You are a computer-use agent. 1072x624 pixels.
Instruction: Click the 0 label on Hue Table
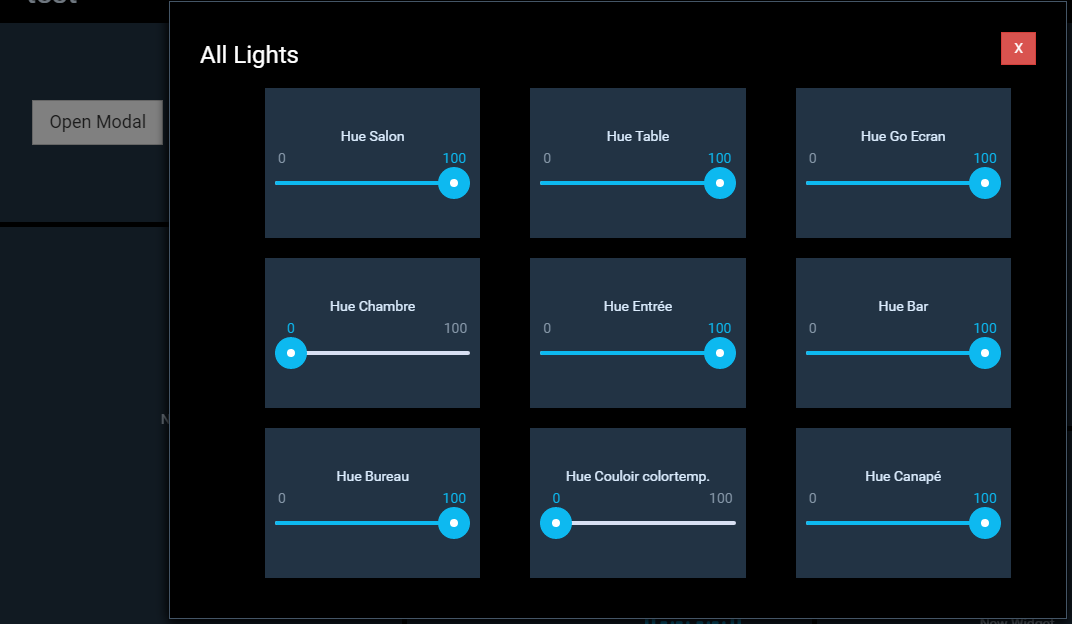coord(547,158)
